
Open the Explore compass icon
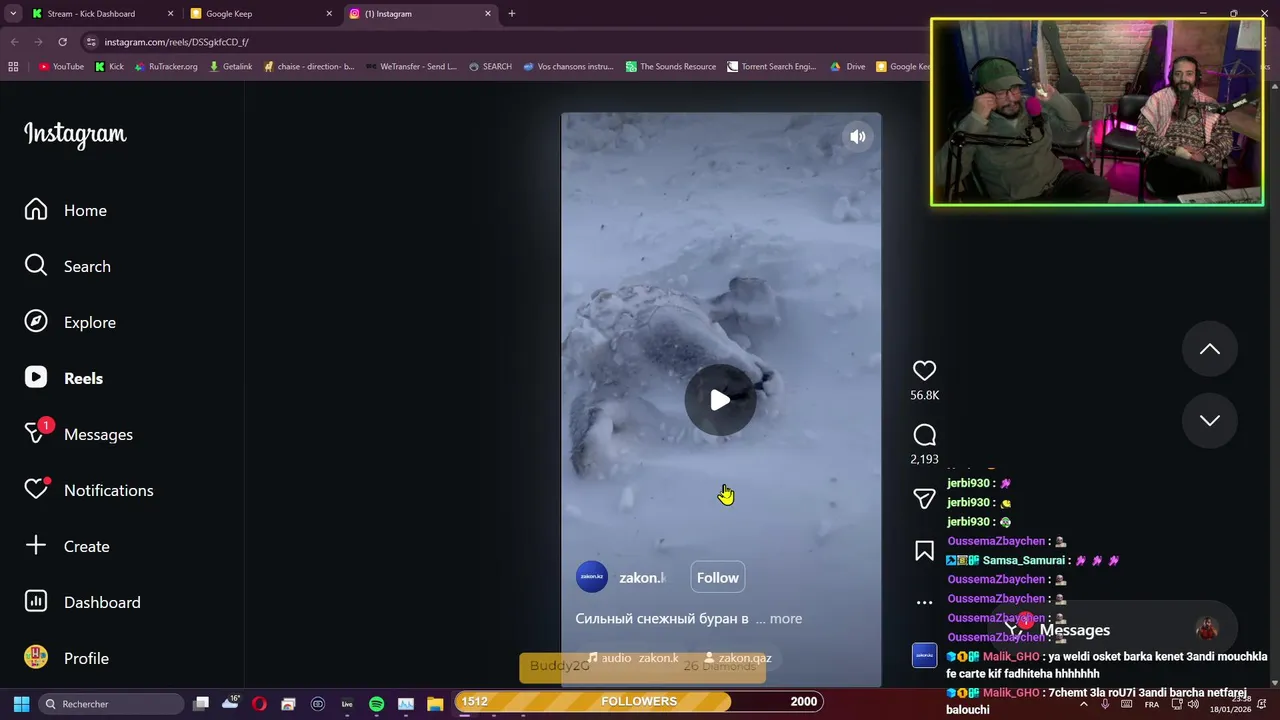point(36,322)
